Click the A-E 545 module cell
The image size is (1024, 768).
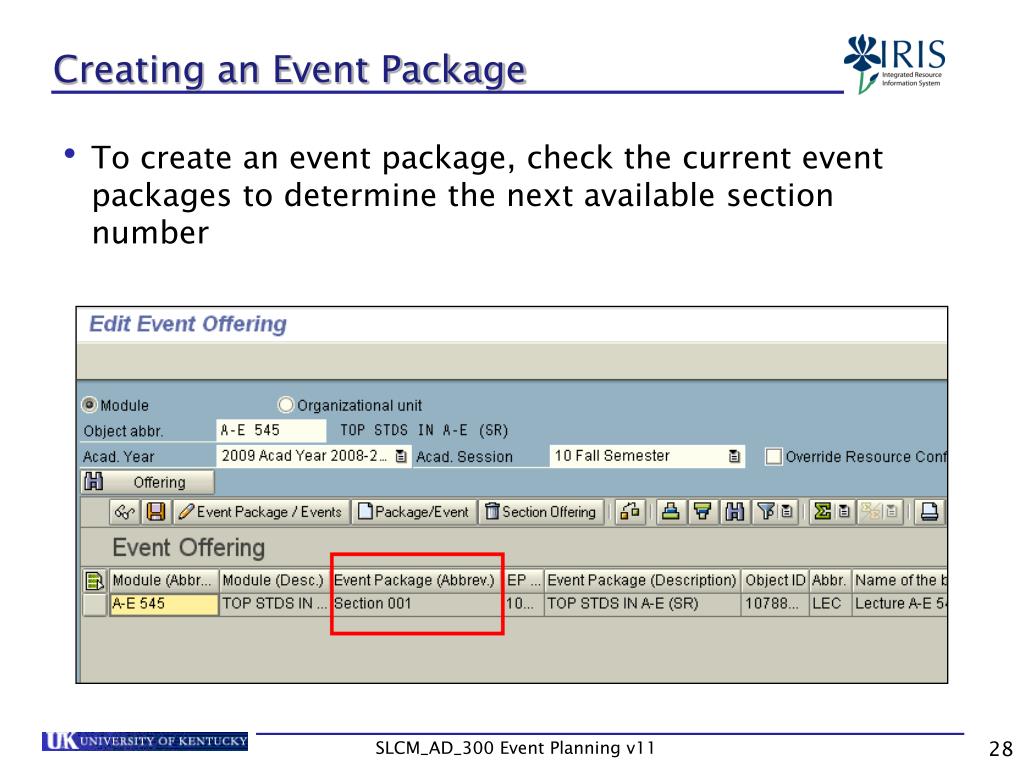[163, 604]
